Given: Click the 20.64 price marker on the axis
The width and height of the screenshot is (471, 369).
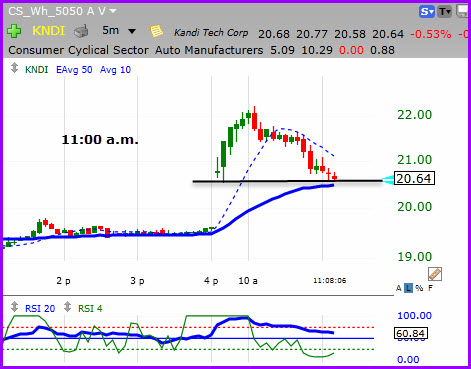Looking at the screenshot, I should [414, 178].
